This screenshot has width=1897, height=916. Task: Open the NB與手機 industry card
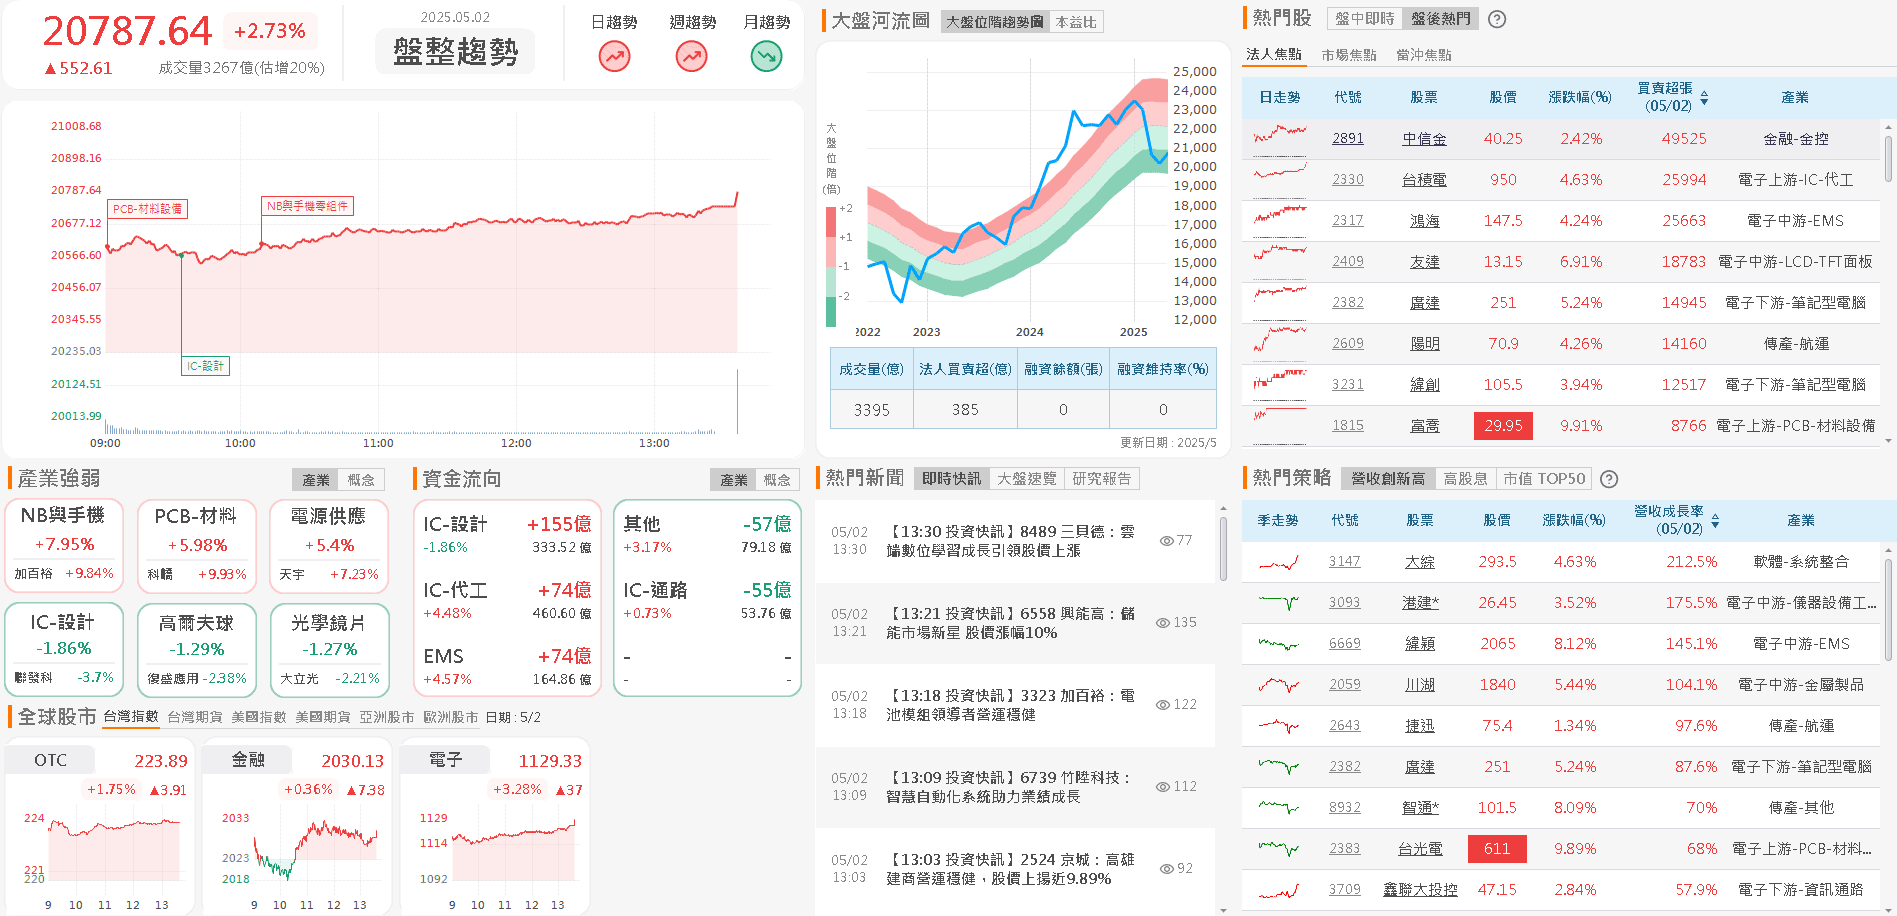(64, 546)
